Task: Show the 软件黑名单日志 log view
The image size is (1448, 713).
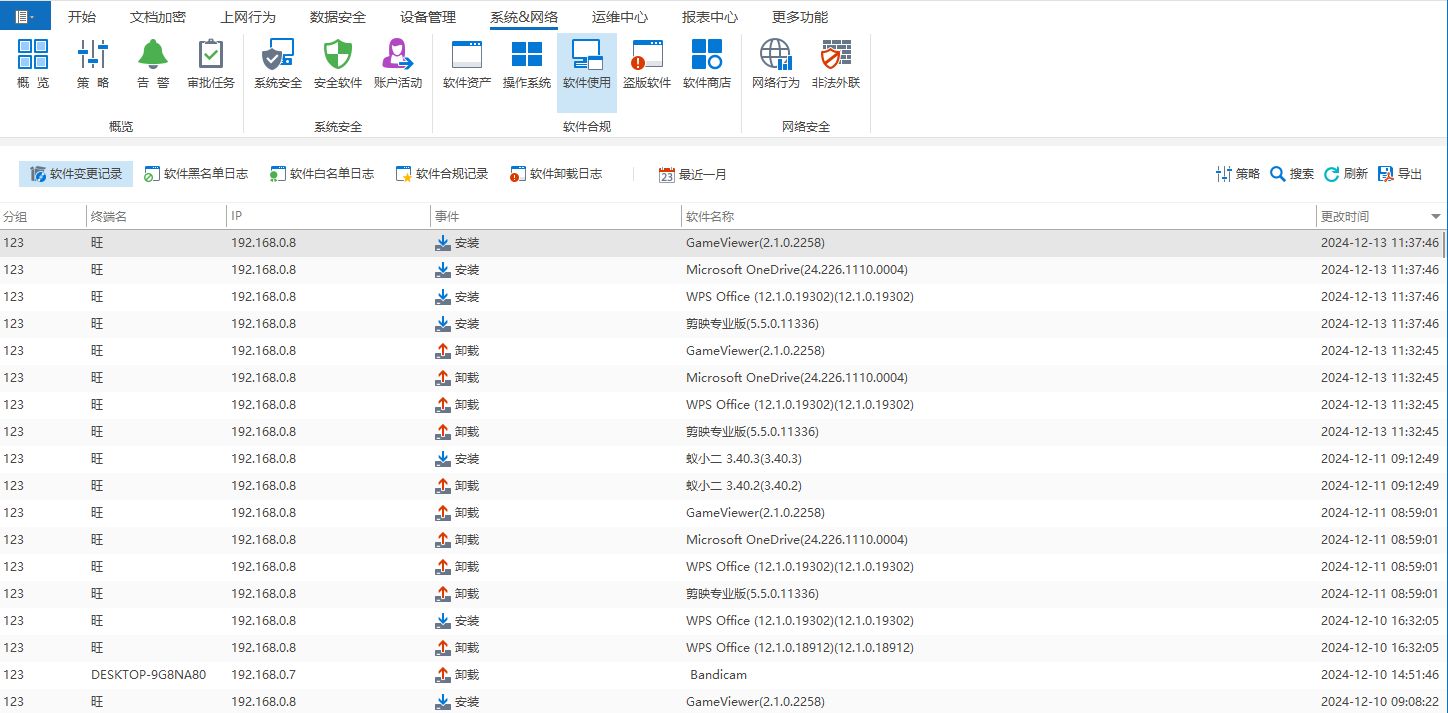Action: (x=196, y=174)
